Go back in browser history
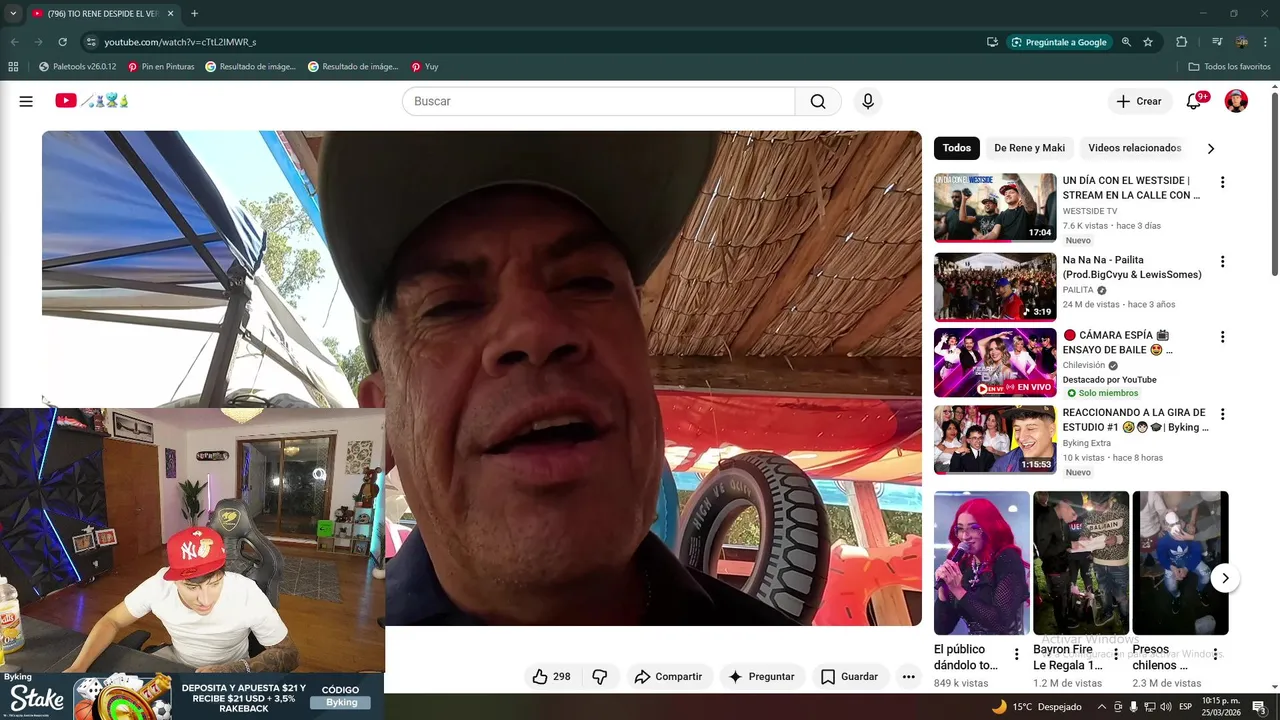The image size is (1280, 720). pos(14,42)
